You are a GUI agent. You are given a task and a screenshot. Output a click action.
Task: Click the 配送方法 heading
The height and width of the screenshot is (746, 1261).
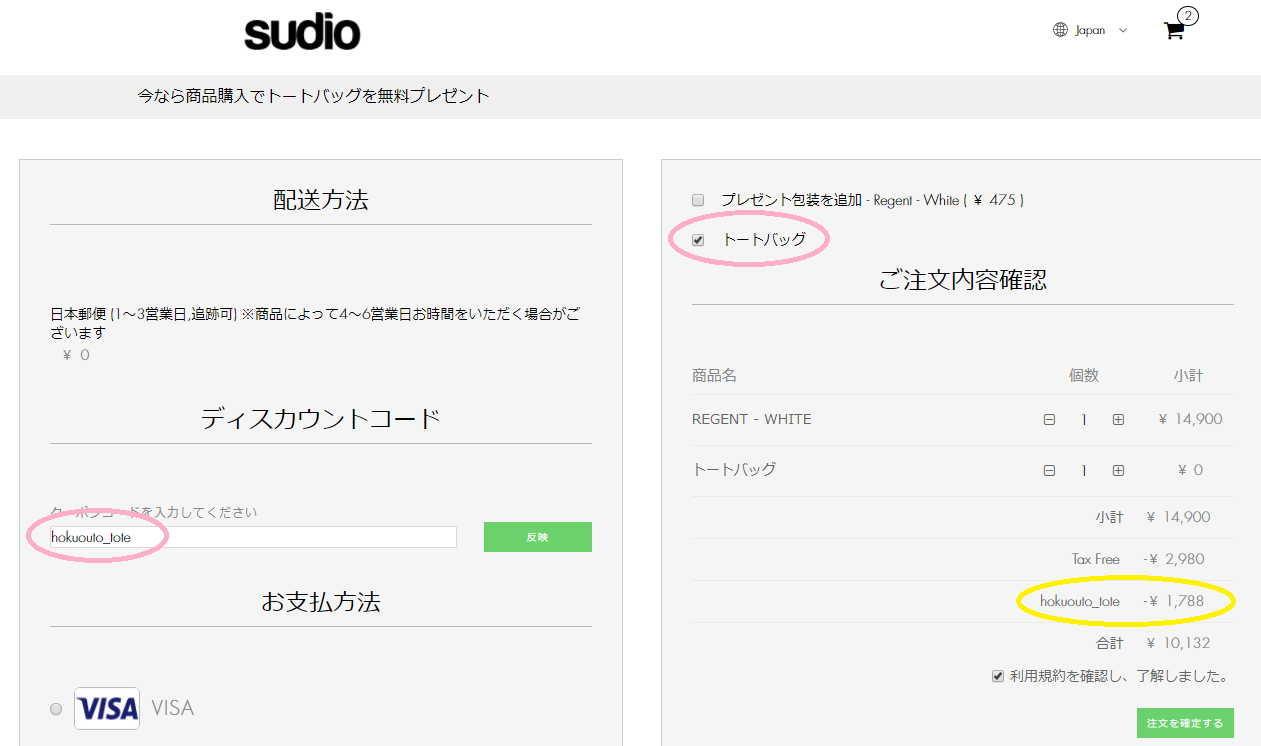pos(321,200)
